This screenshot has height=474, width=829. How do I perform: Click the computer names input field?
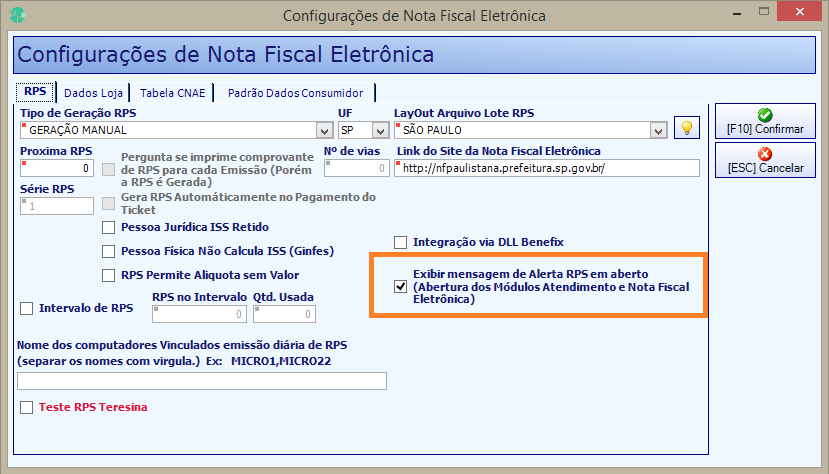point(202,381)
